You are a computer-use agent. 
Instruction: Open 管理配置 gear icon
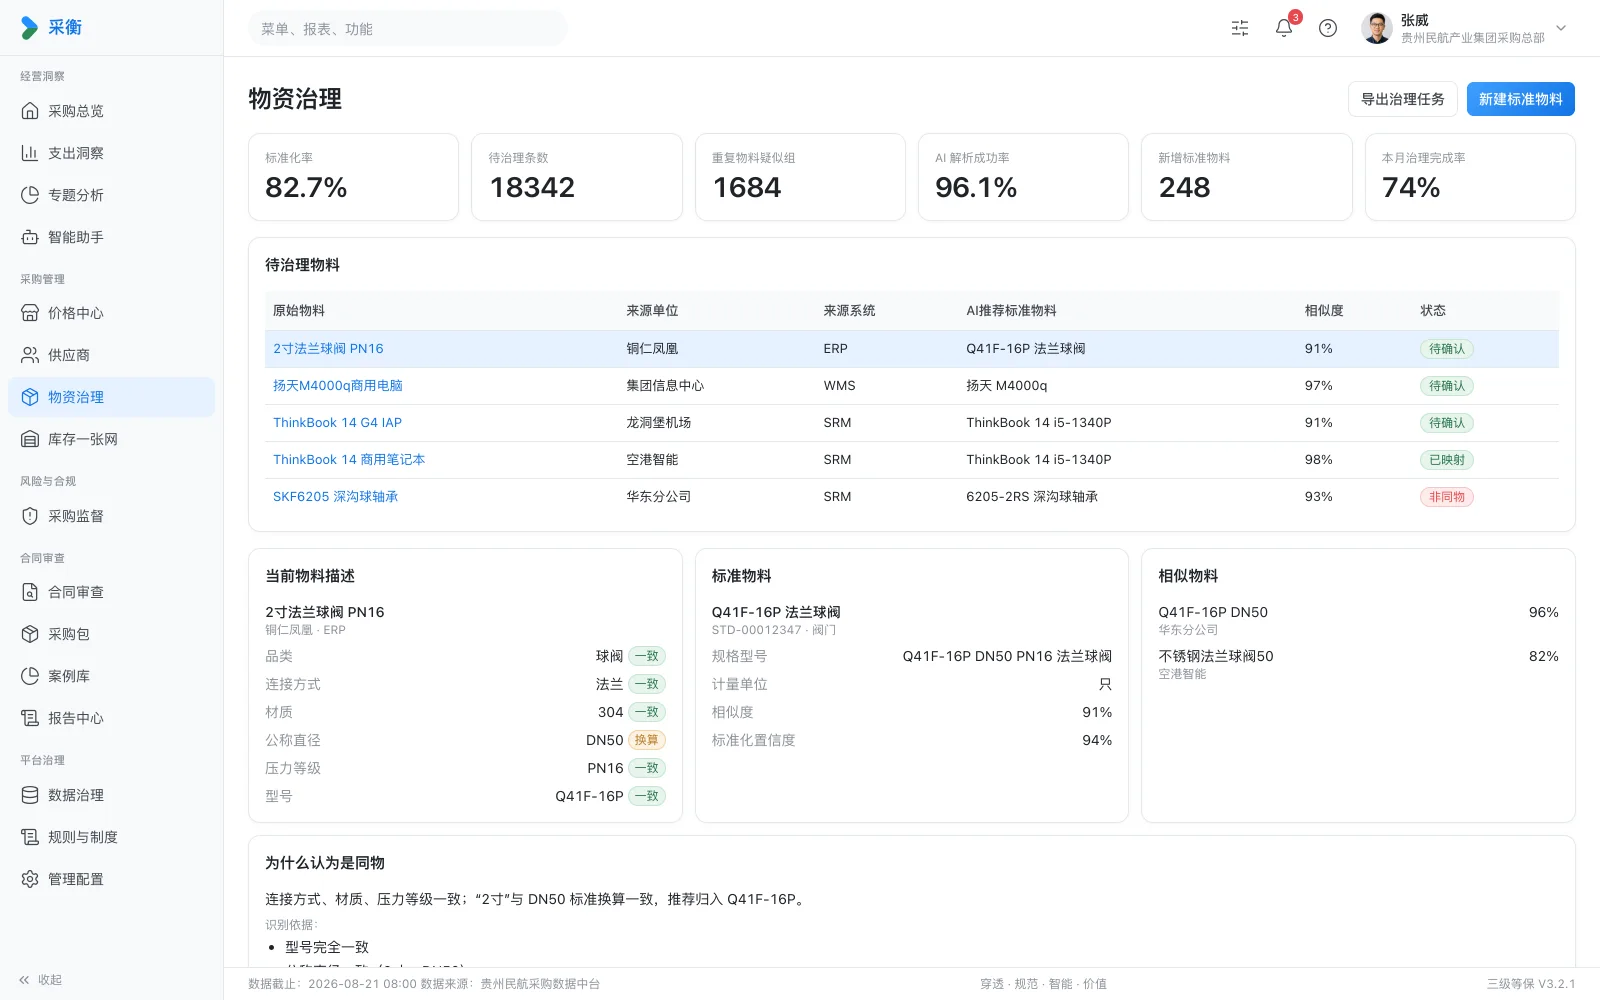coord(30,879)
